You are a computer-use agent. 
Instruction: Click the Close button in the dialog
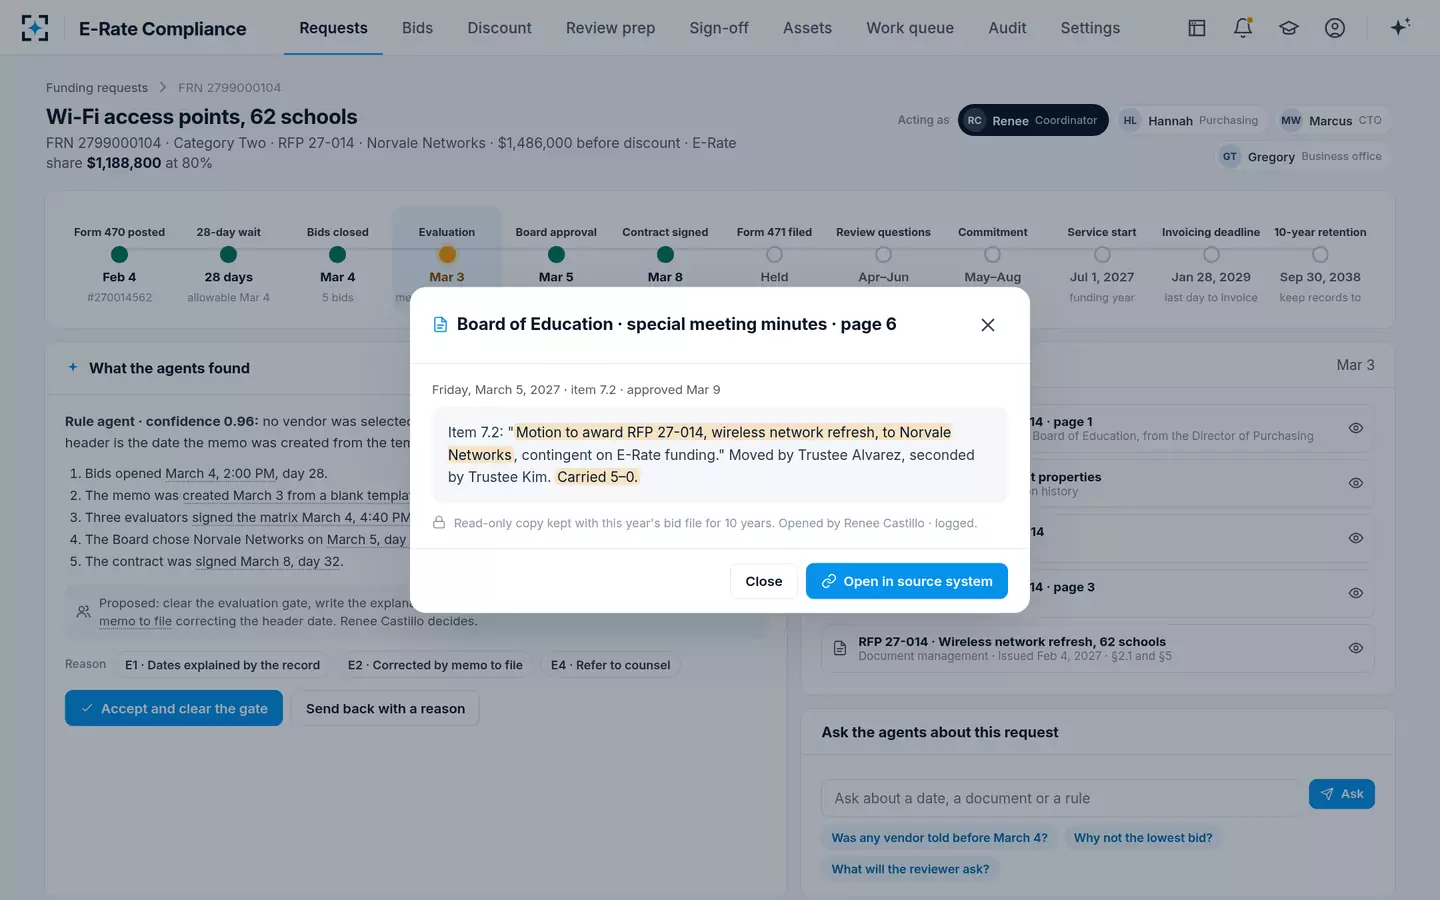764,581
